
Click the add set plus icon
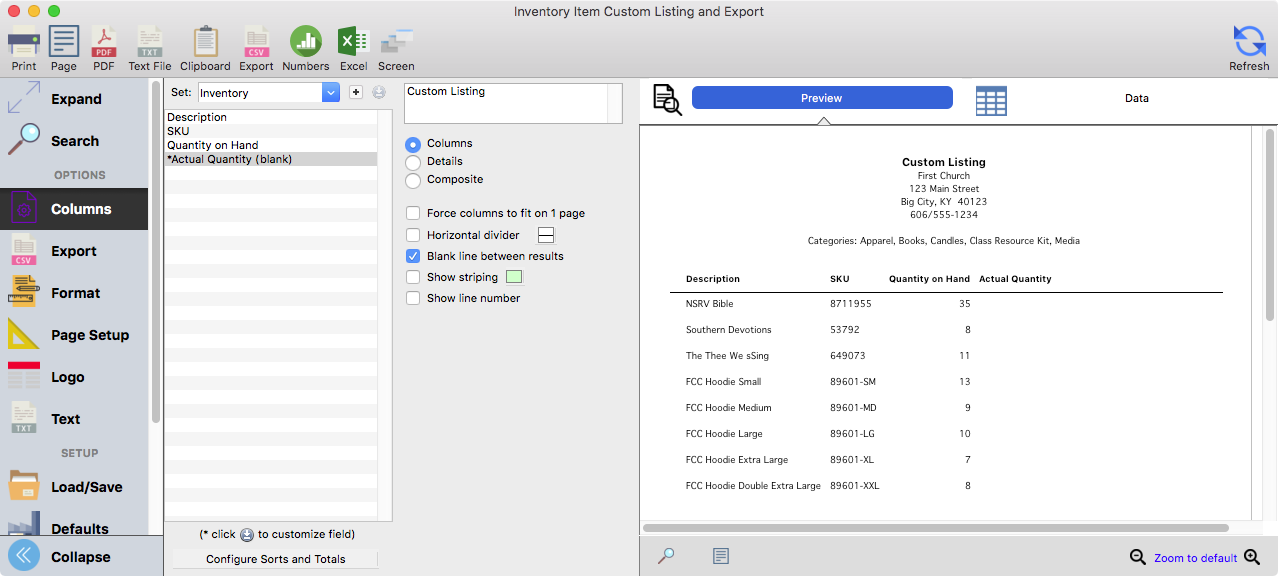point(356,93)
